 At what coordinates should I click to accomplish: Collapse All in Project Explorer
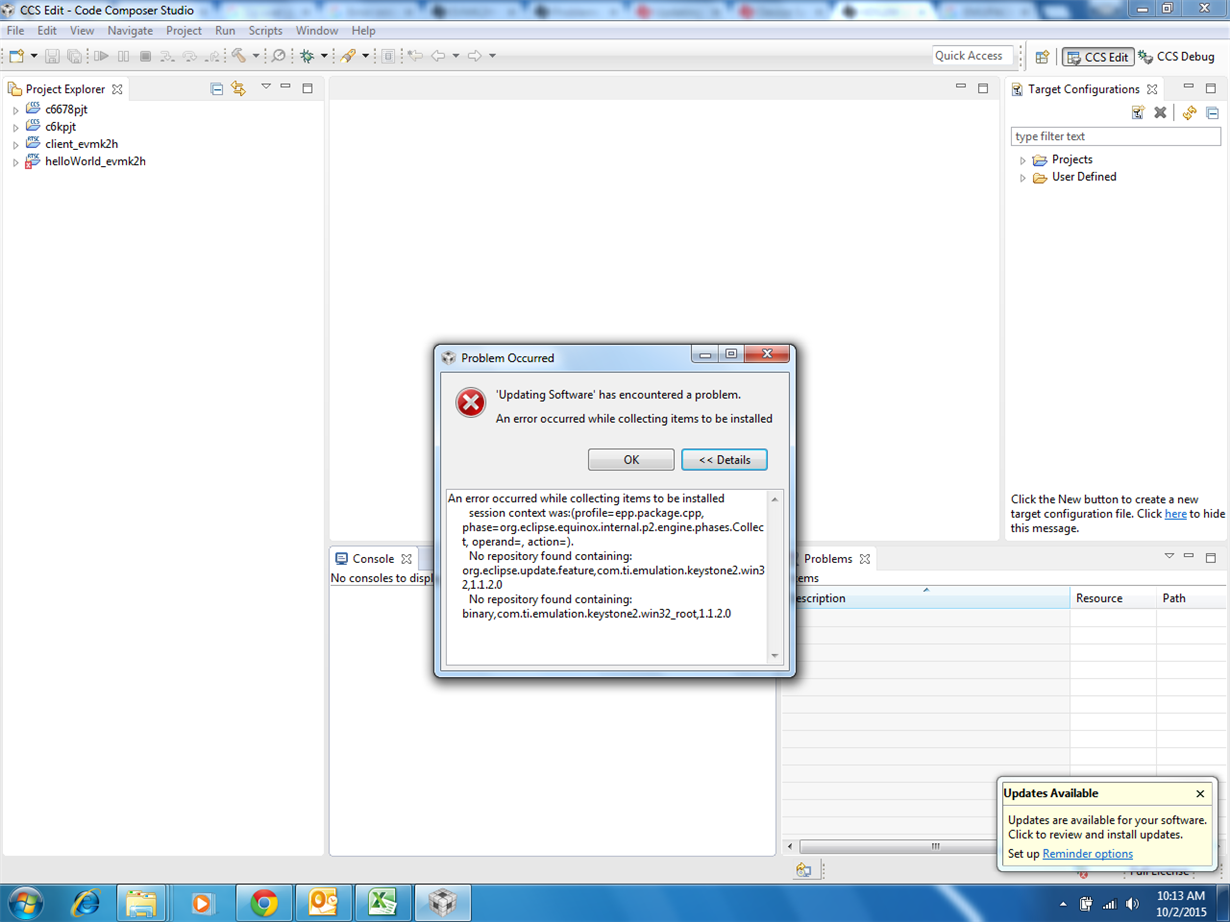pos(217,89)
